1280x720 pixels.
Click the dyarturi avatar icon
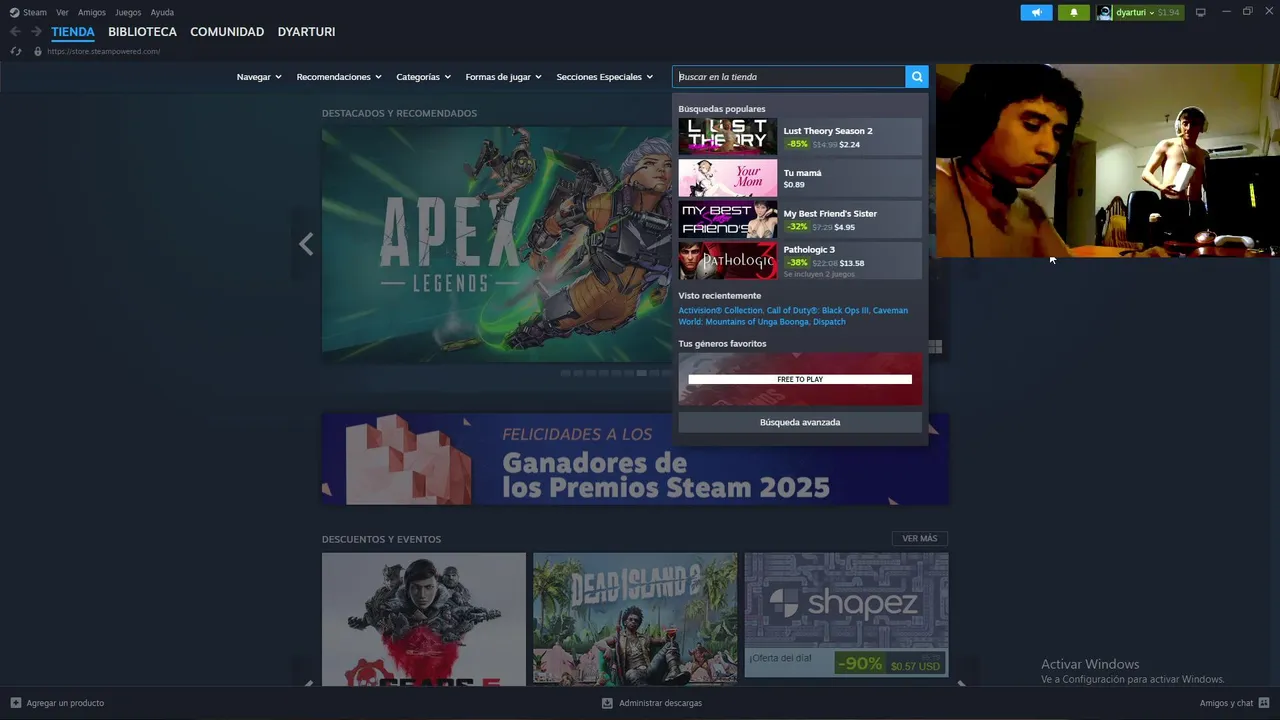1105,13
